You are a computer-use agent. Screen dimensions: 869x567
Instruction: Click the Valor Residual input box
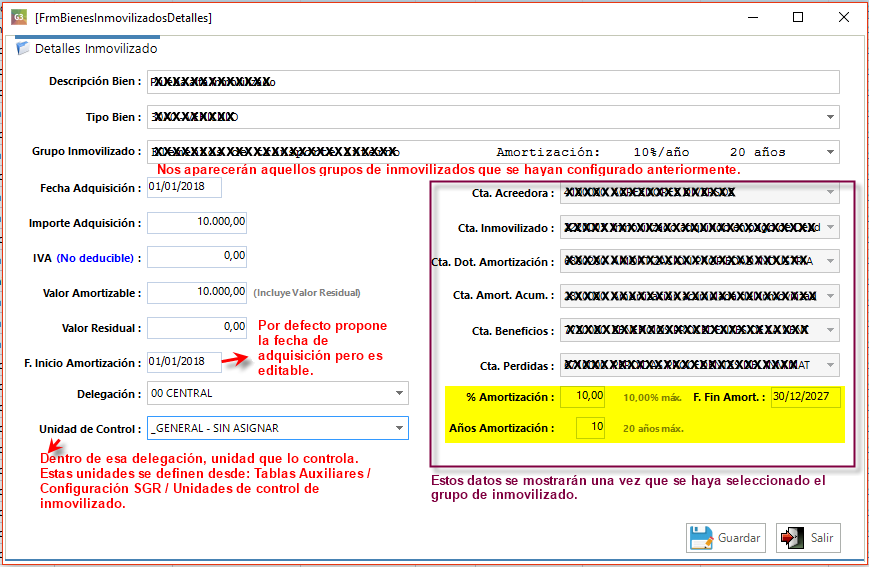coord(197,327)
